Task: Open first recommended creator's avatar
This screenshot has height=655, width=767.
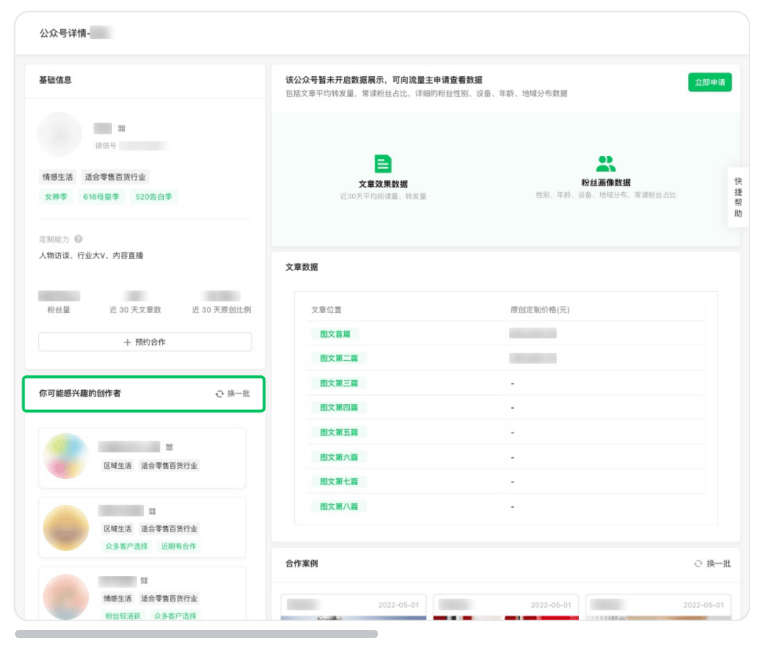Action: 68,456
